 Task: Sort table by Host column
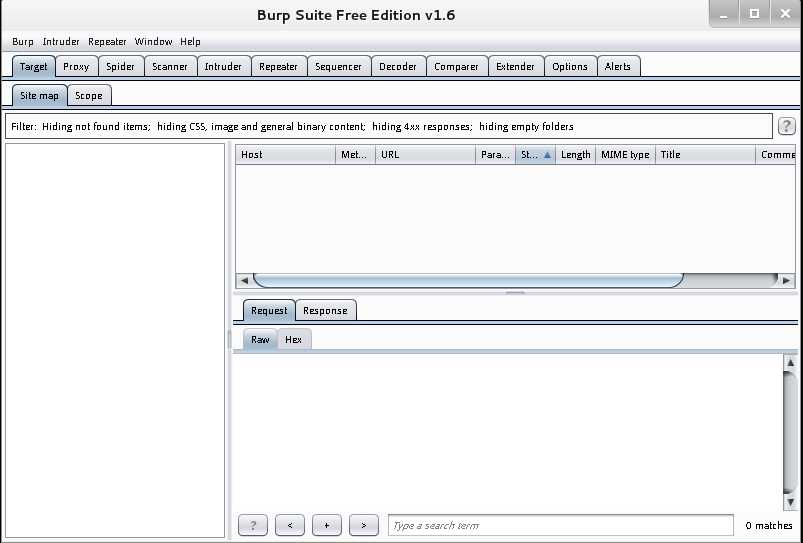point(285,155)
